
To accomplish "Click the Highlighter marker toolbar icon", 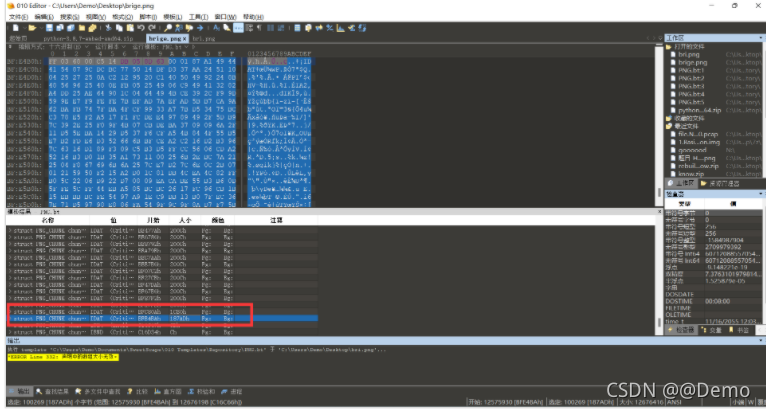I will pos(227,28).
